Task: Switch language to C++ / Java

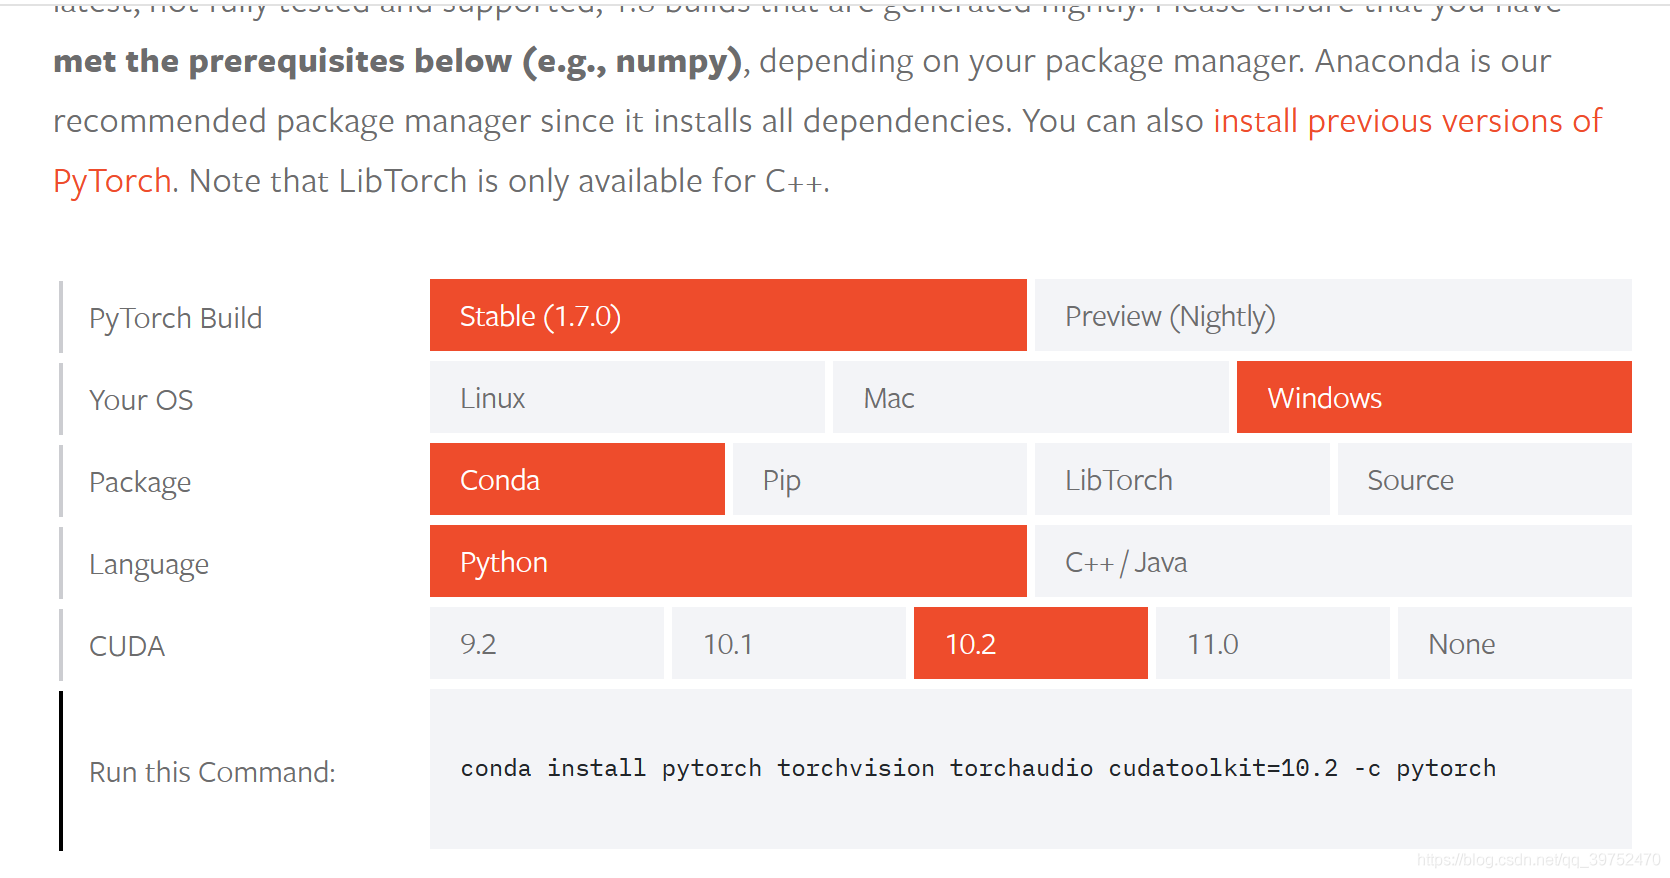Action: (1333, 561)
